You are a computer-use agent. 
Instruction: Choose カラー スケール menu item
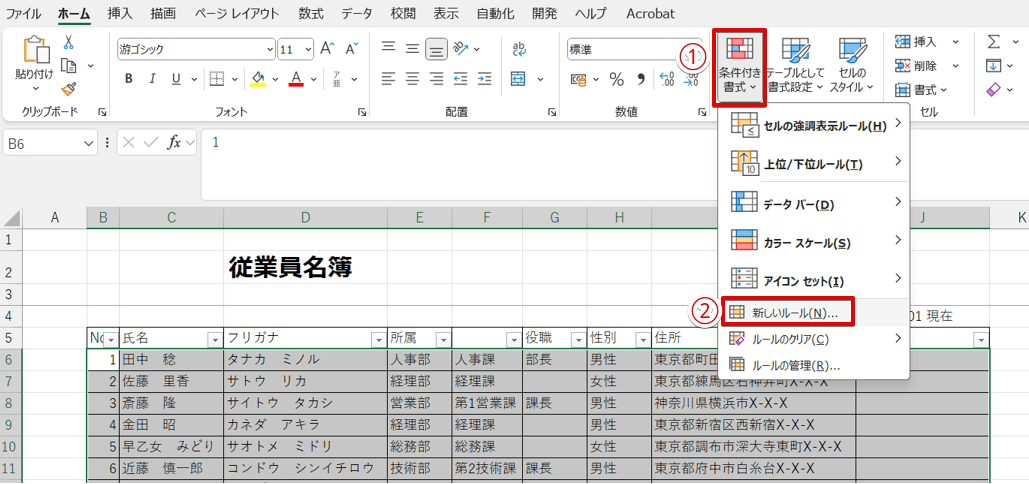pyautogui.click(x=814, y=243)
